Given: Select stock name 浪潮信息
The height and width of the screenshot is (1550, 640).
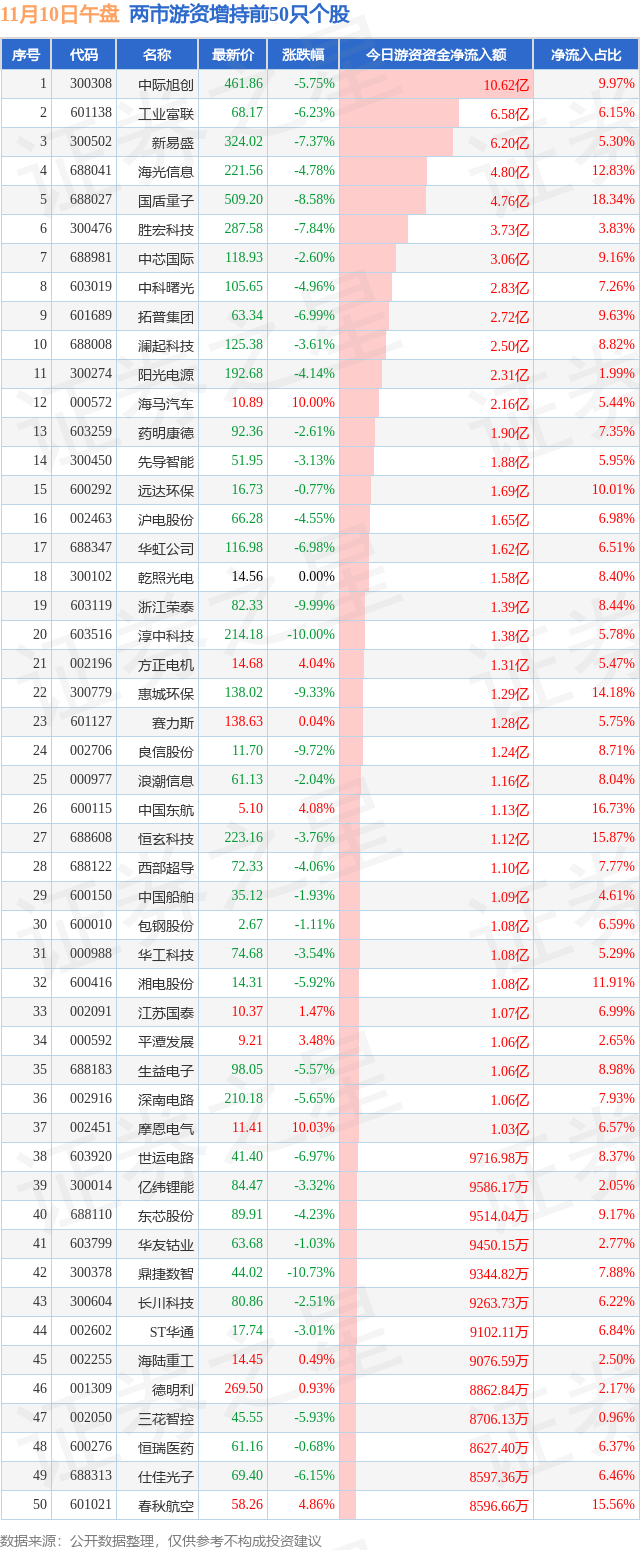Looking at the screenshot, I should pos(167,781).
